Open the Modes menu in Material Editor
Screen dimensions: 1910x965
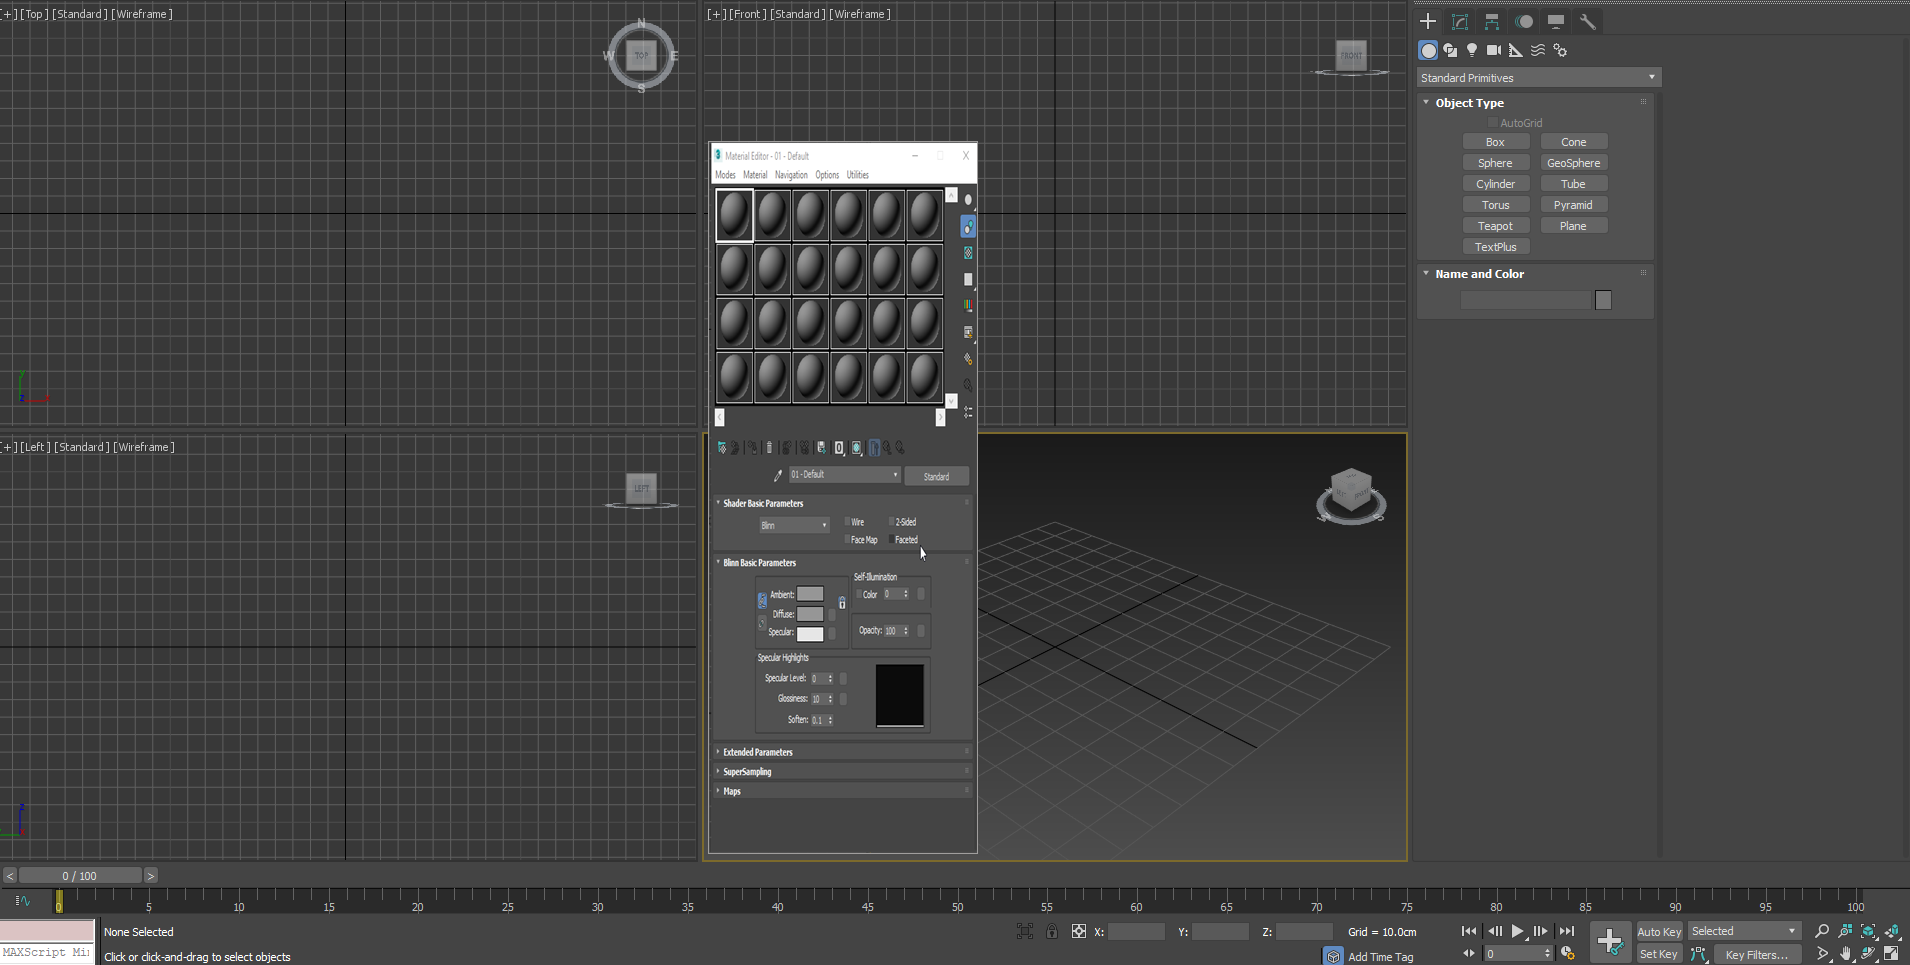725,175
